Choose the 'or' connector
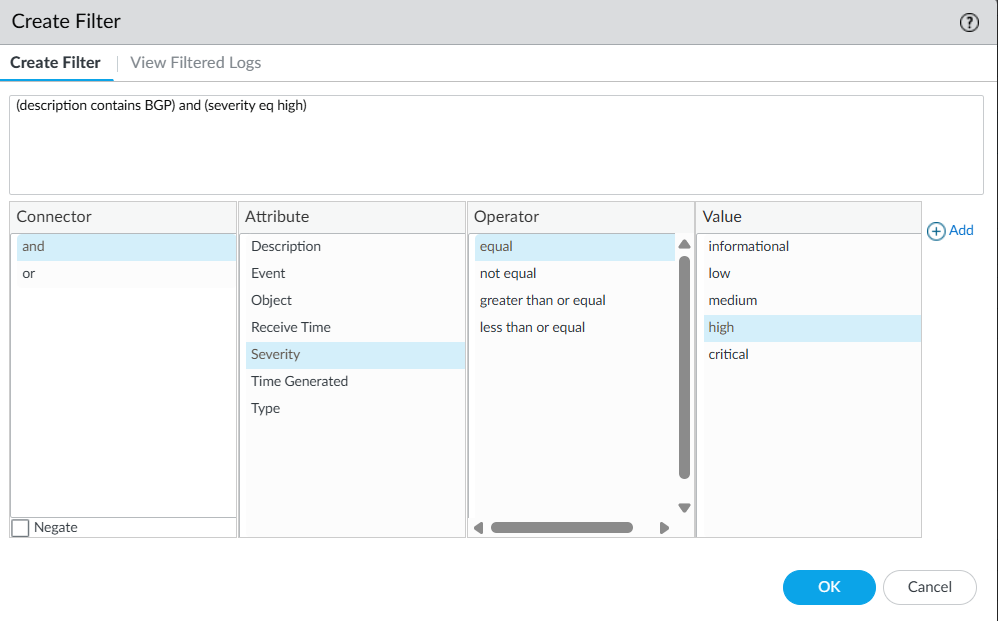998x621 pixels. [30, 273]
